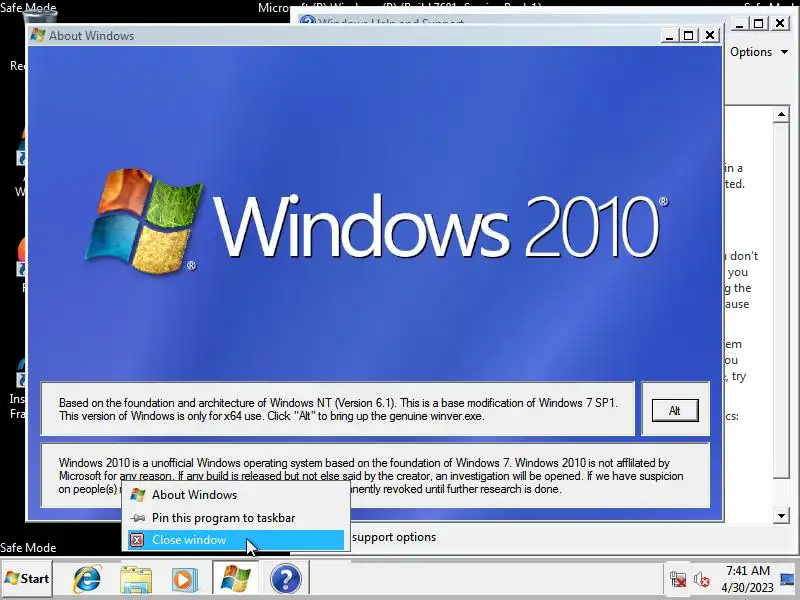Click the Show desktop tray icon

[x=788, y=579]
